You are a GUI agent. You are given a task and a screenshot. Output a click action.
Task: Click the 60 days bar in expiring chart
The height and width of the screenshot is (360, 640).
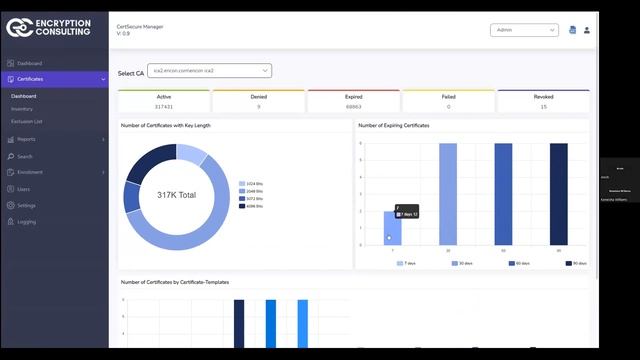tap(503, 194)
